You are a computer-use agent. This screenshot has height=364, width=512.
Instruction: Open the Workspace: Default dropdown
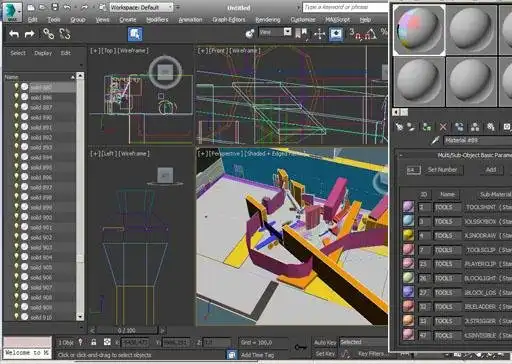coord(141,7)
